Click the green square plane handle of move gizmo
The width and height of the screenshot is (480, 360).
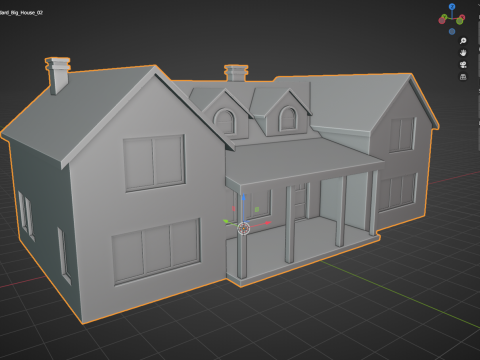click(257, 209)
